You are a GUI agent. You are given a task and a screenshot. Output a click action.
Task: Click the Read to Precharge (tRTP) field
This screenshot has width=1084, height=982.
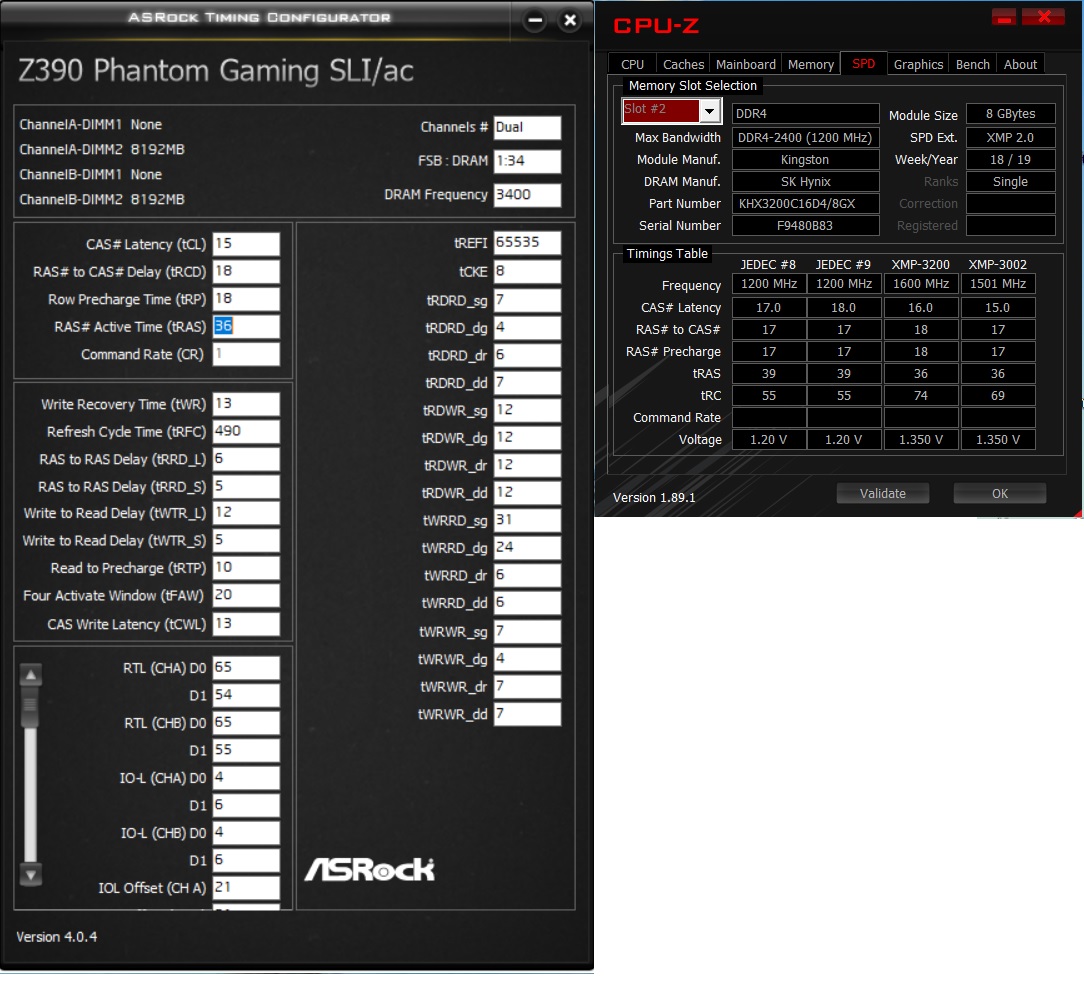[246, 568]
